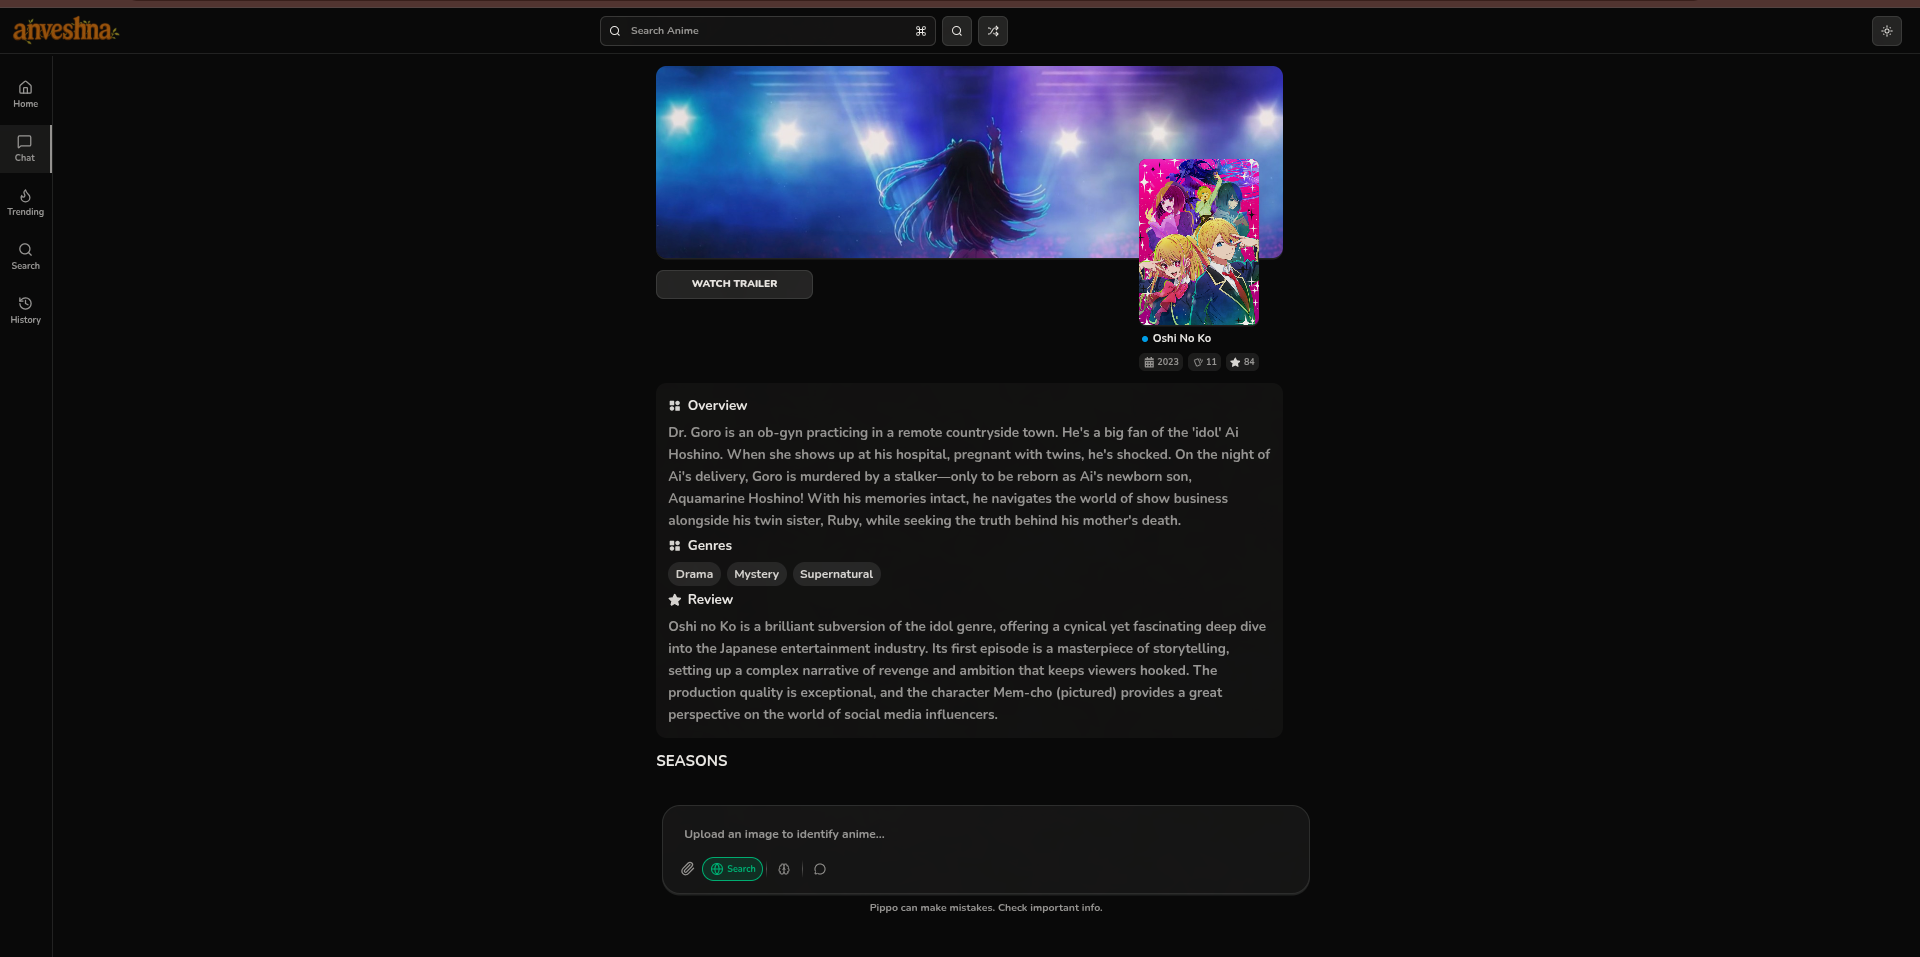Open Chat from the sidebar
The image size is (1920, 957).
click(x=25, y=148)
